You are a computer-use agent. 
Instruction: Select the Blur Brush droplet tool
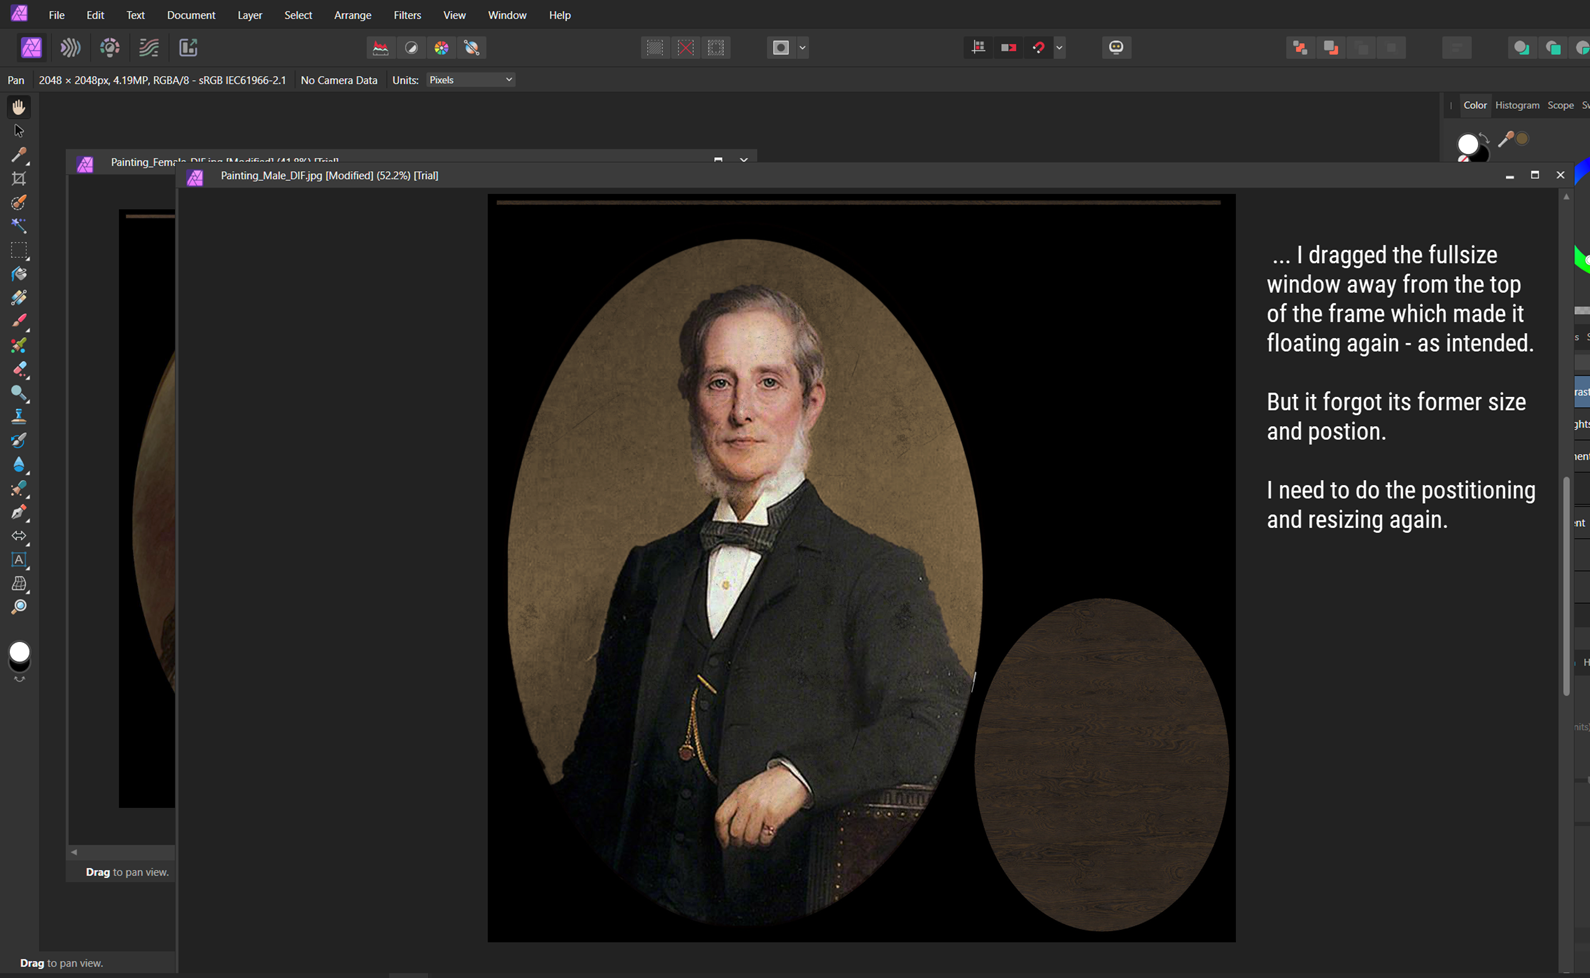tap(18, 465)
